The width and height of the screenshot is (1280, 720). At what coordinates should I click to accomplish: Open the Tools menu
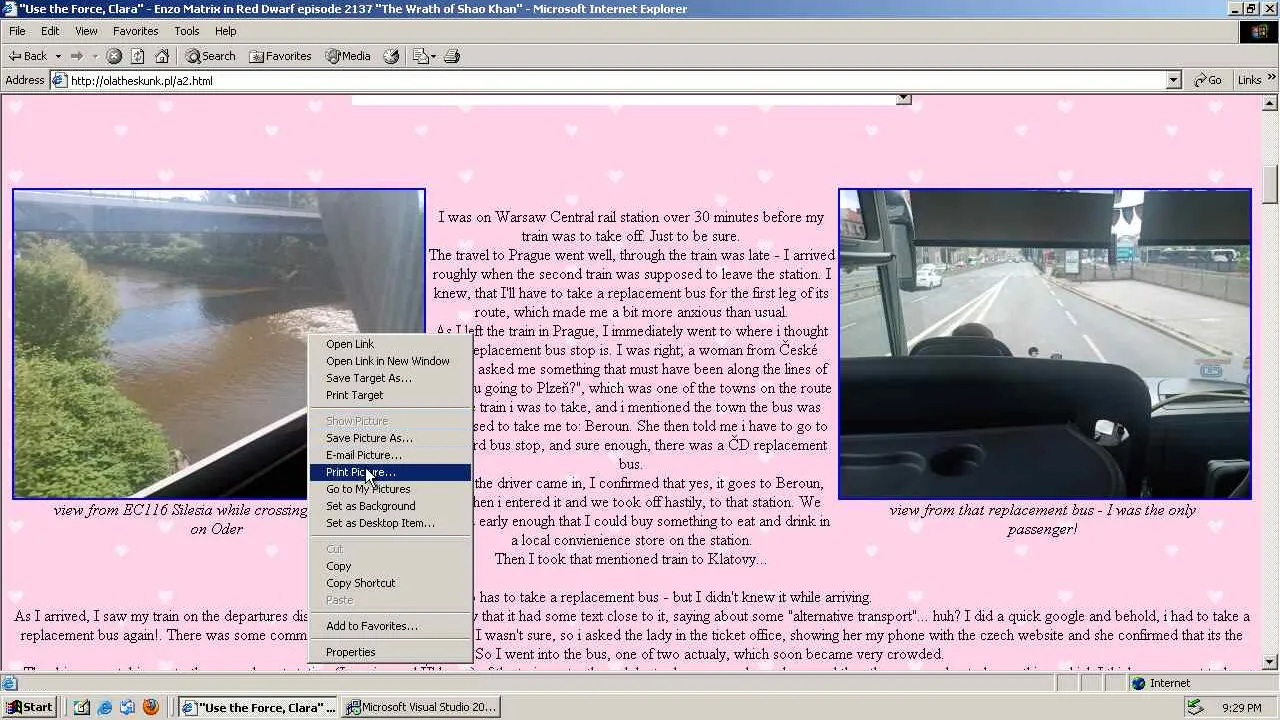187,31
